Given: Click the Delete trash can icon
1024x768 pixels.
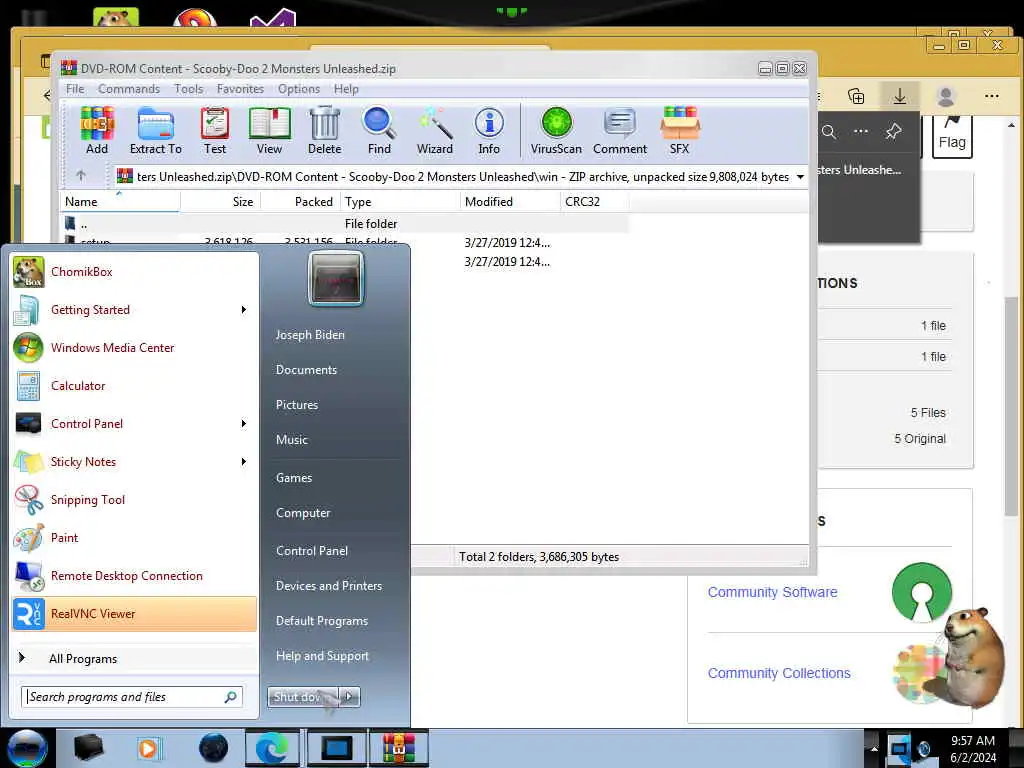Looking at the screenshot, I should (325, 130).
